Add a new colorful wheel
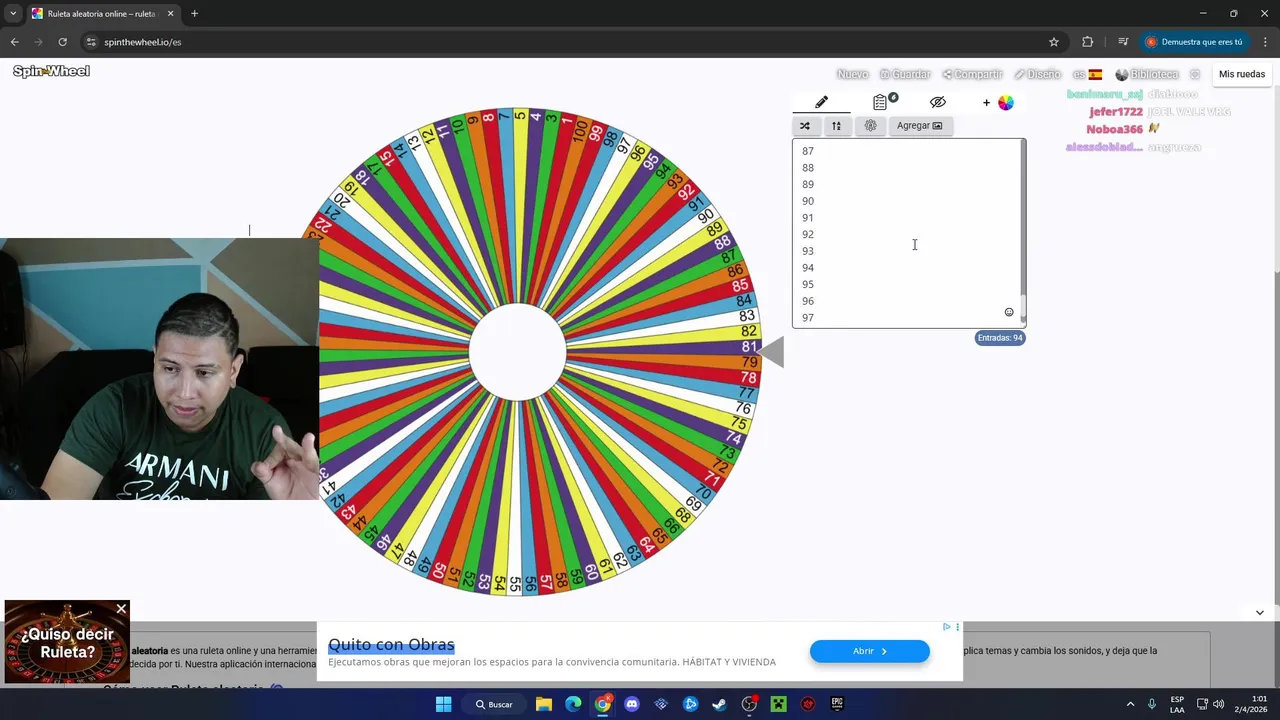1280x720 pixels. point(998,102)
